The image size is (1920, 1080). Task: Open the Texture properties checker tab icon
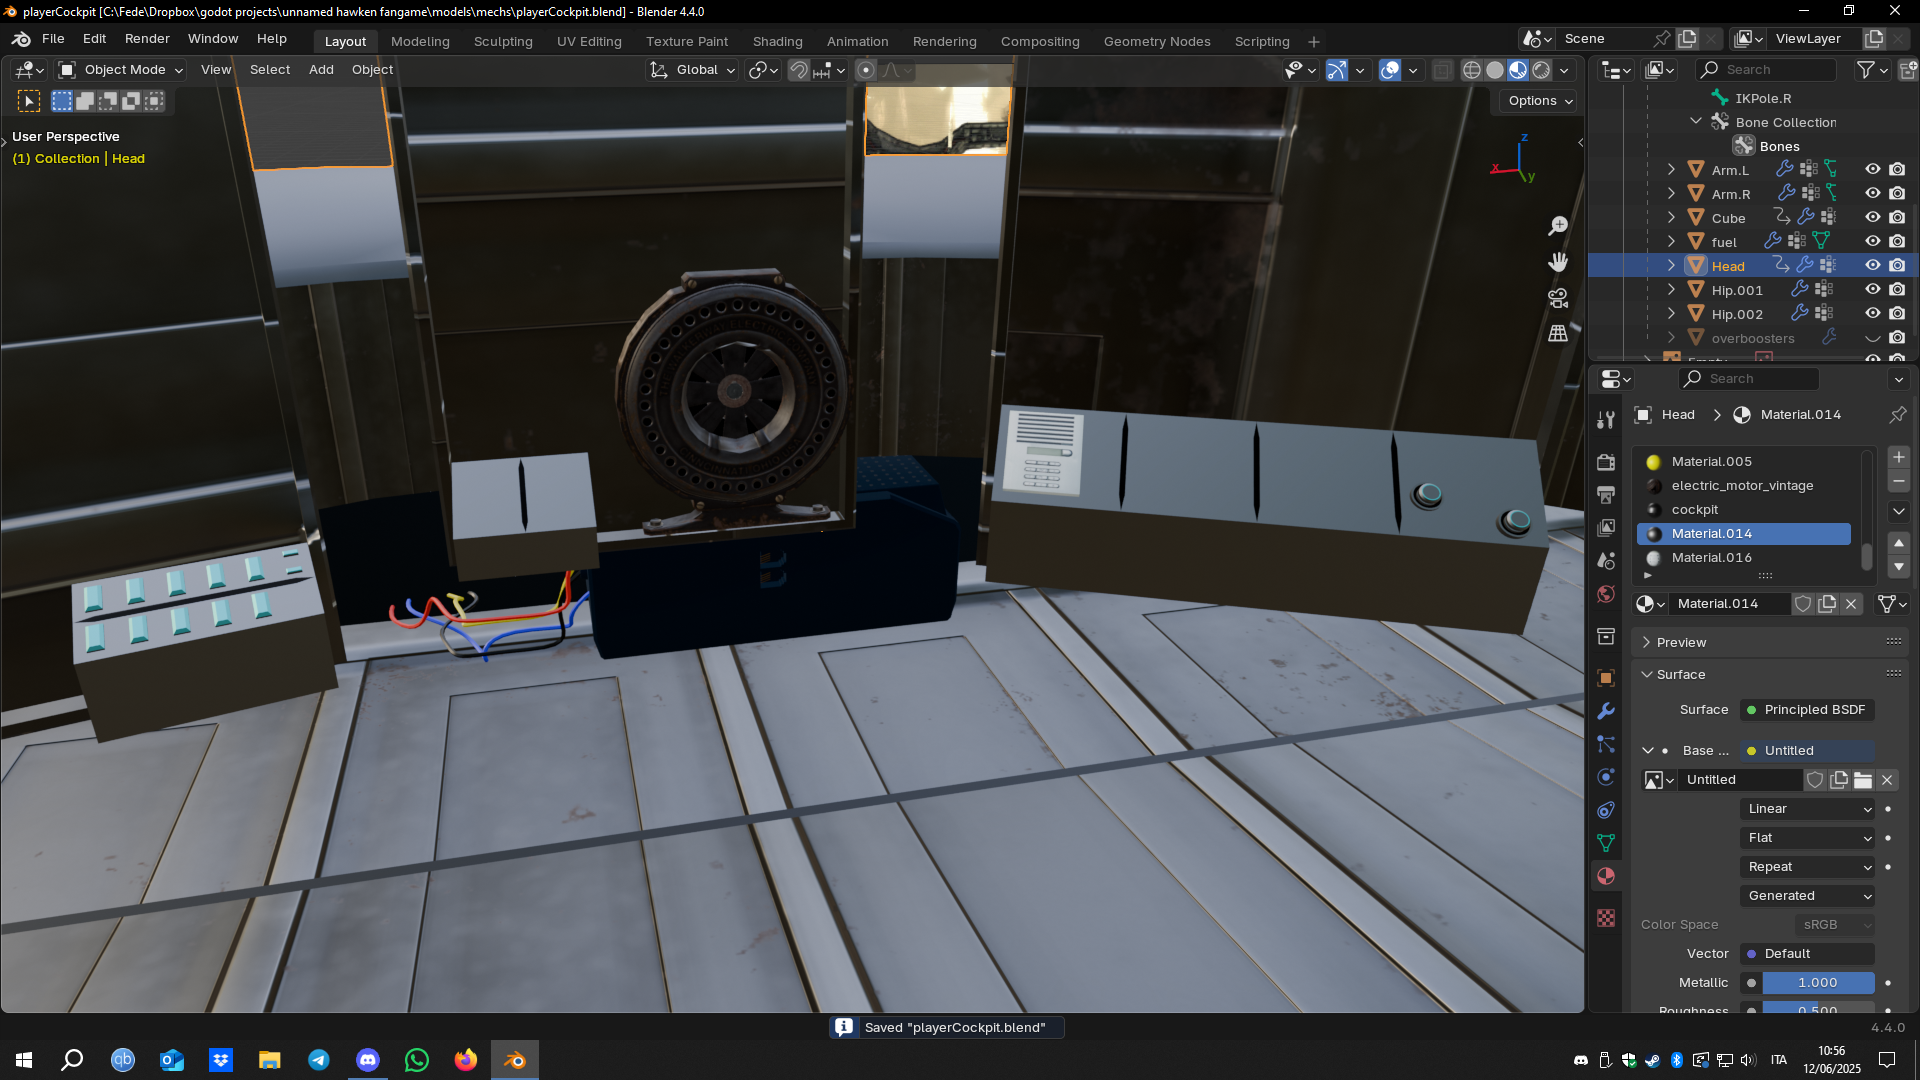point(1606,918)
